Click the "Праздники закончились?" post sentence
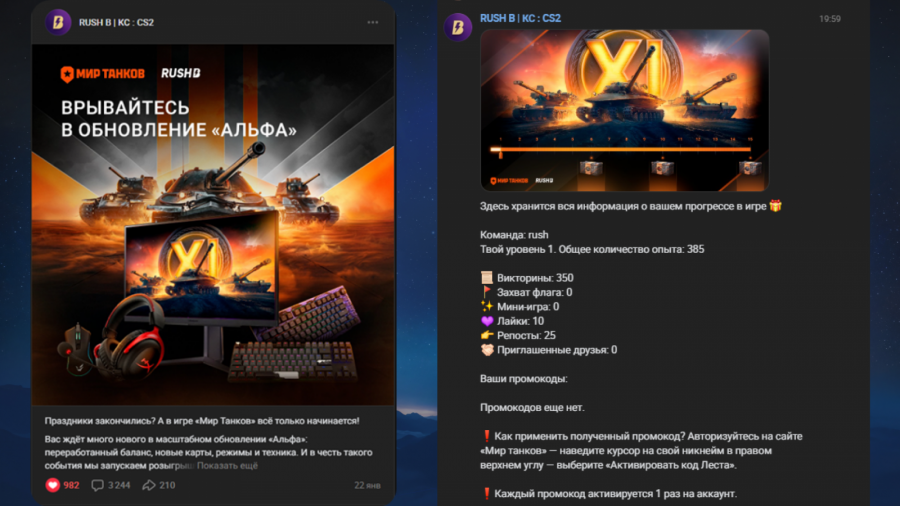Screen dimensions: 900x506 point(202,421)
